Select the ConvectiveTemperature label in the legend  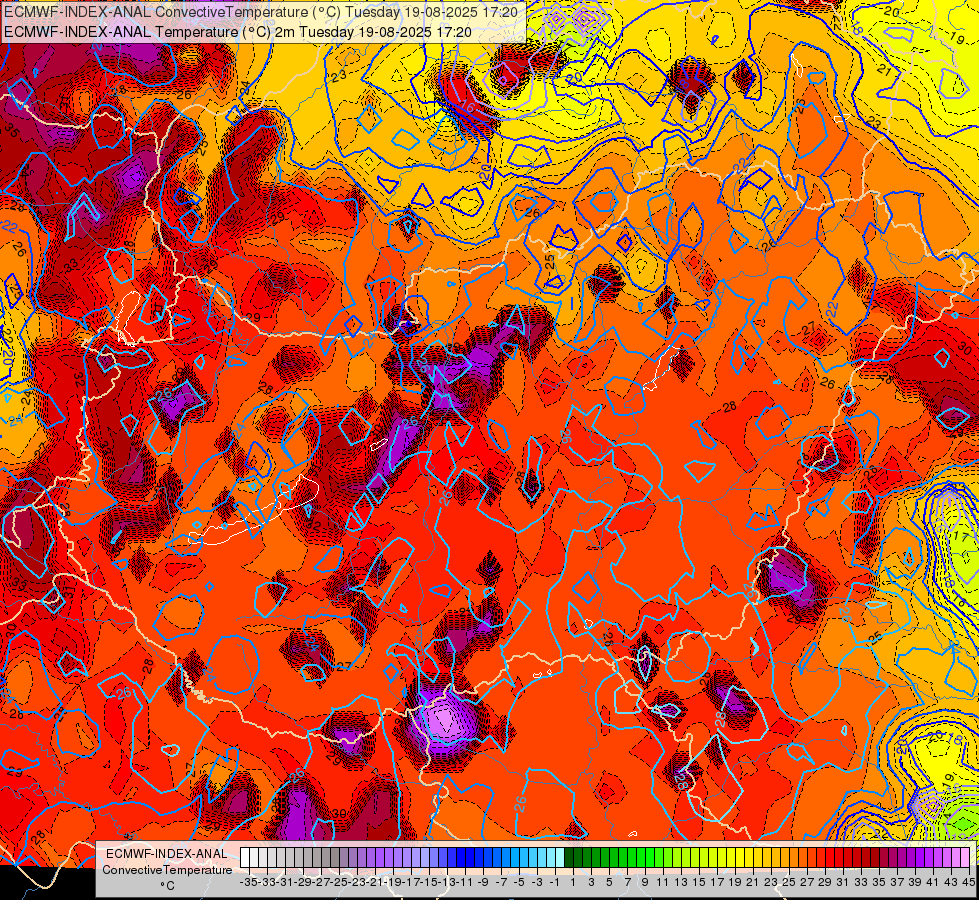click(167, 869)
